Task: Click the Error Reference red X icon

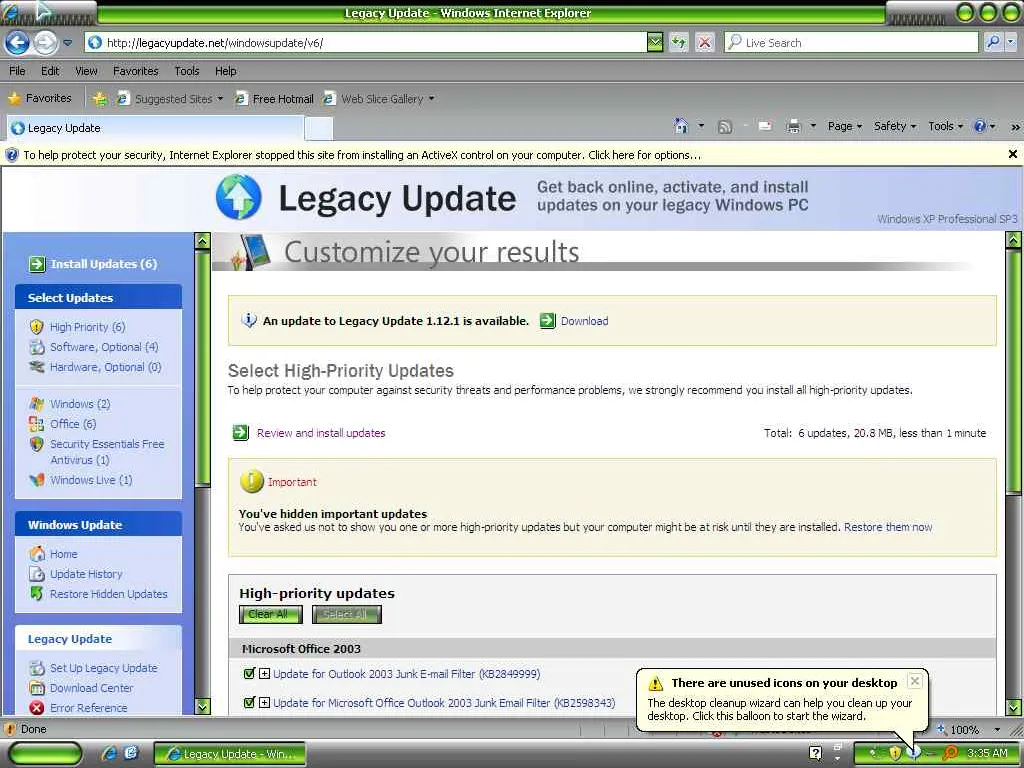Action: pos(37,708)
